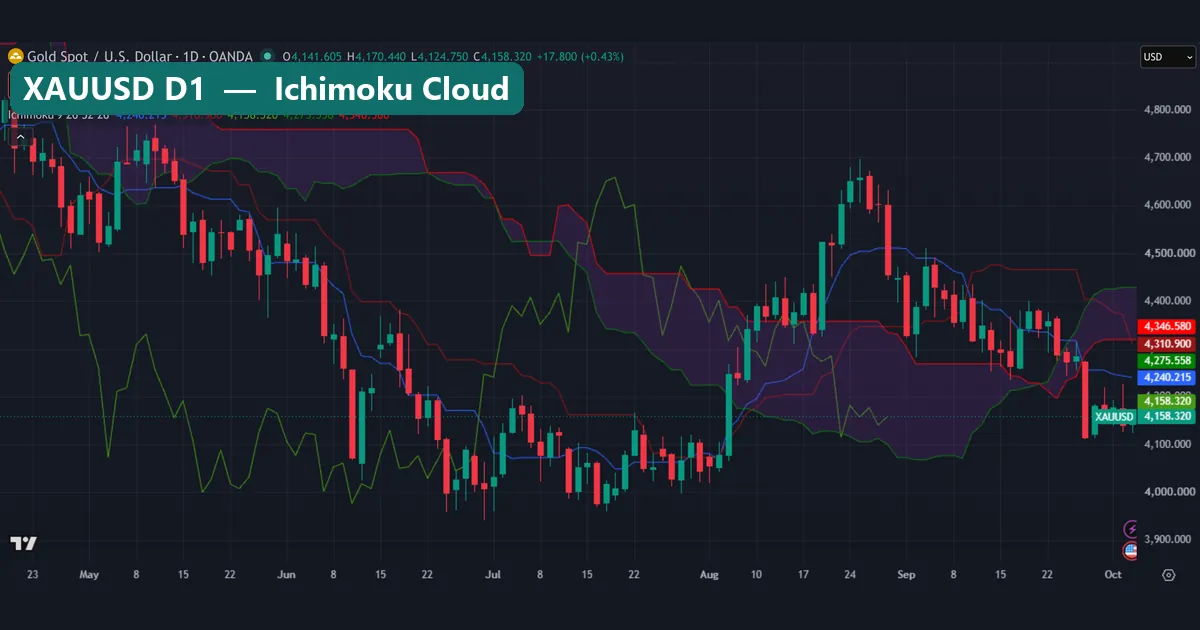
Task: Click the red 4,346.580 price label
Action: (x=1168, y=326)
